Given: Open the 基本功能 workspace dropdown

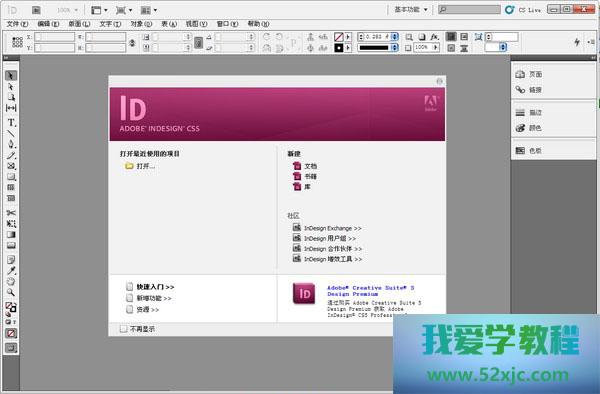Looking at the screenshot, I should (411, 10).
